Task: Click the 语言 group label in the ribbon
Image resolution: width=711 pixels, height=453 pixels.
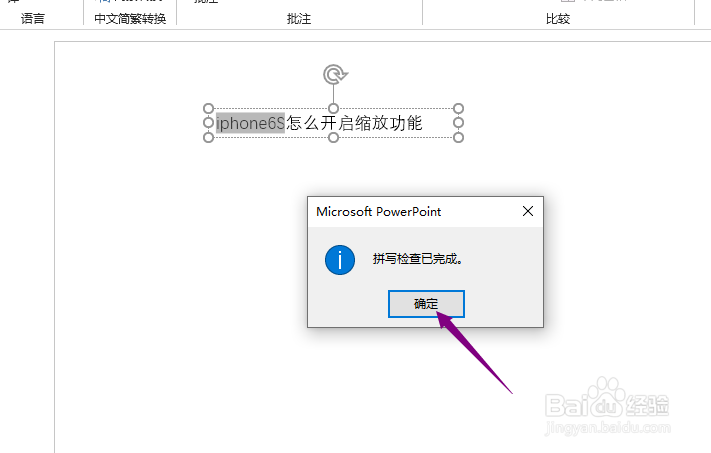Action: point(33,19)
